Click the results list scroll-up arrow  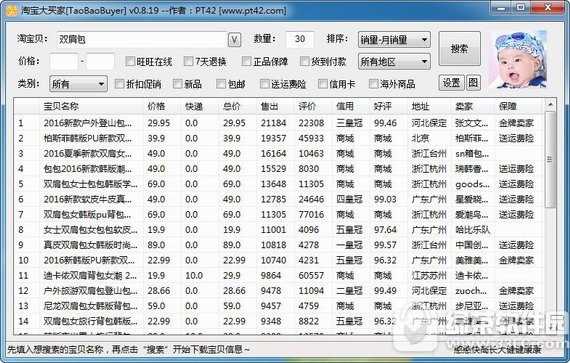550,105
